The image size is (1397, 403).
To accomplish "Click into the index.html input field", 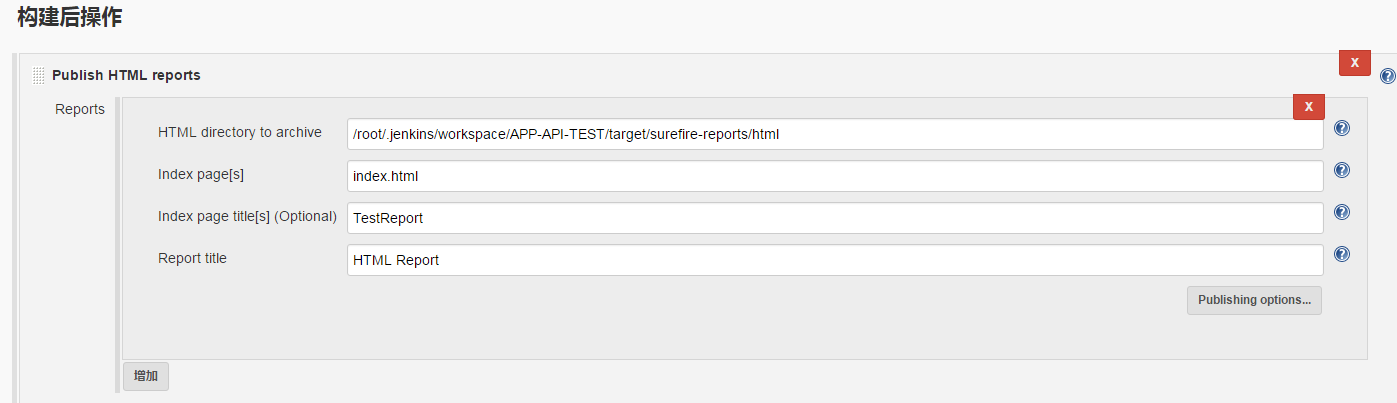I will click(x=835, y=176).
